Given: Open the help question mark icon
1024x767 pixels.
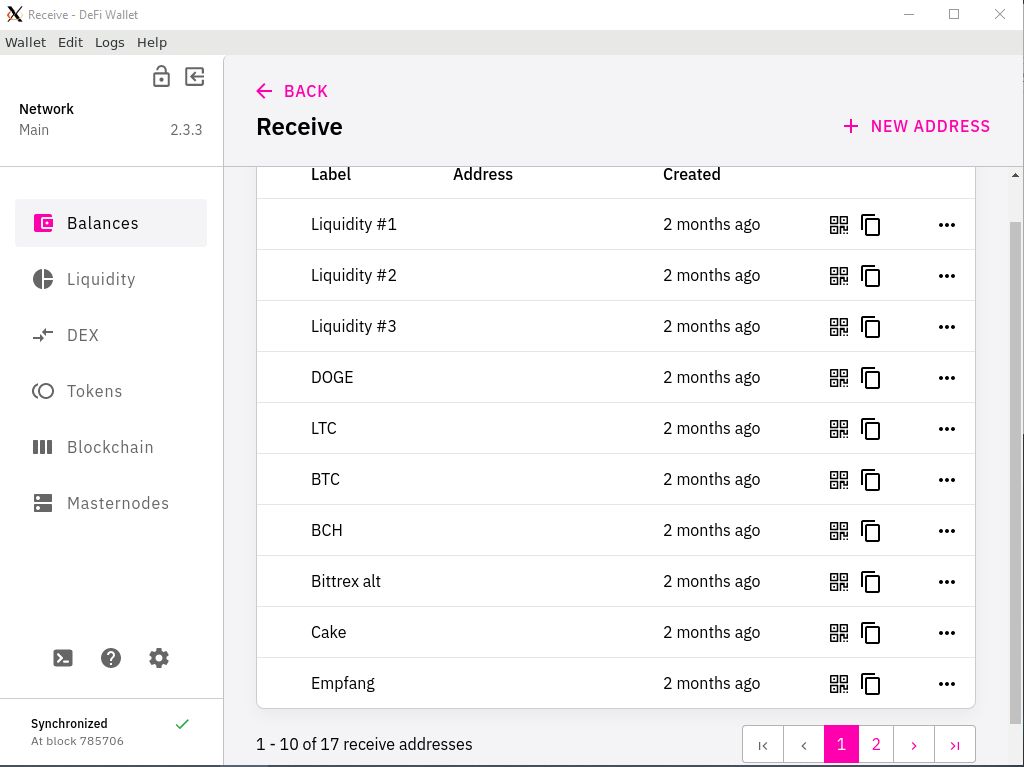Looking at the screenshot, I should (111, 658).
